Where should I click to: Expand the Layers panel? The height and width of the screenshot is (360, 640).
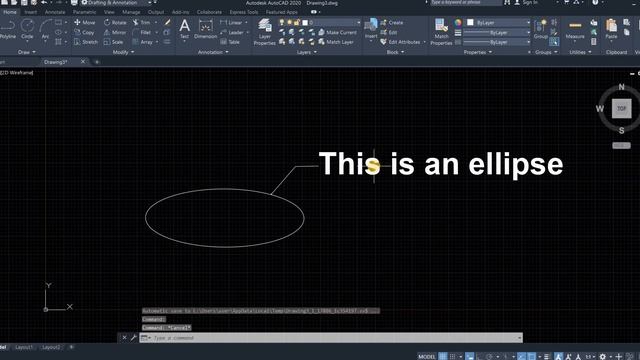307,52
